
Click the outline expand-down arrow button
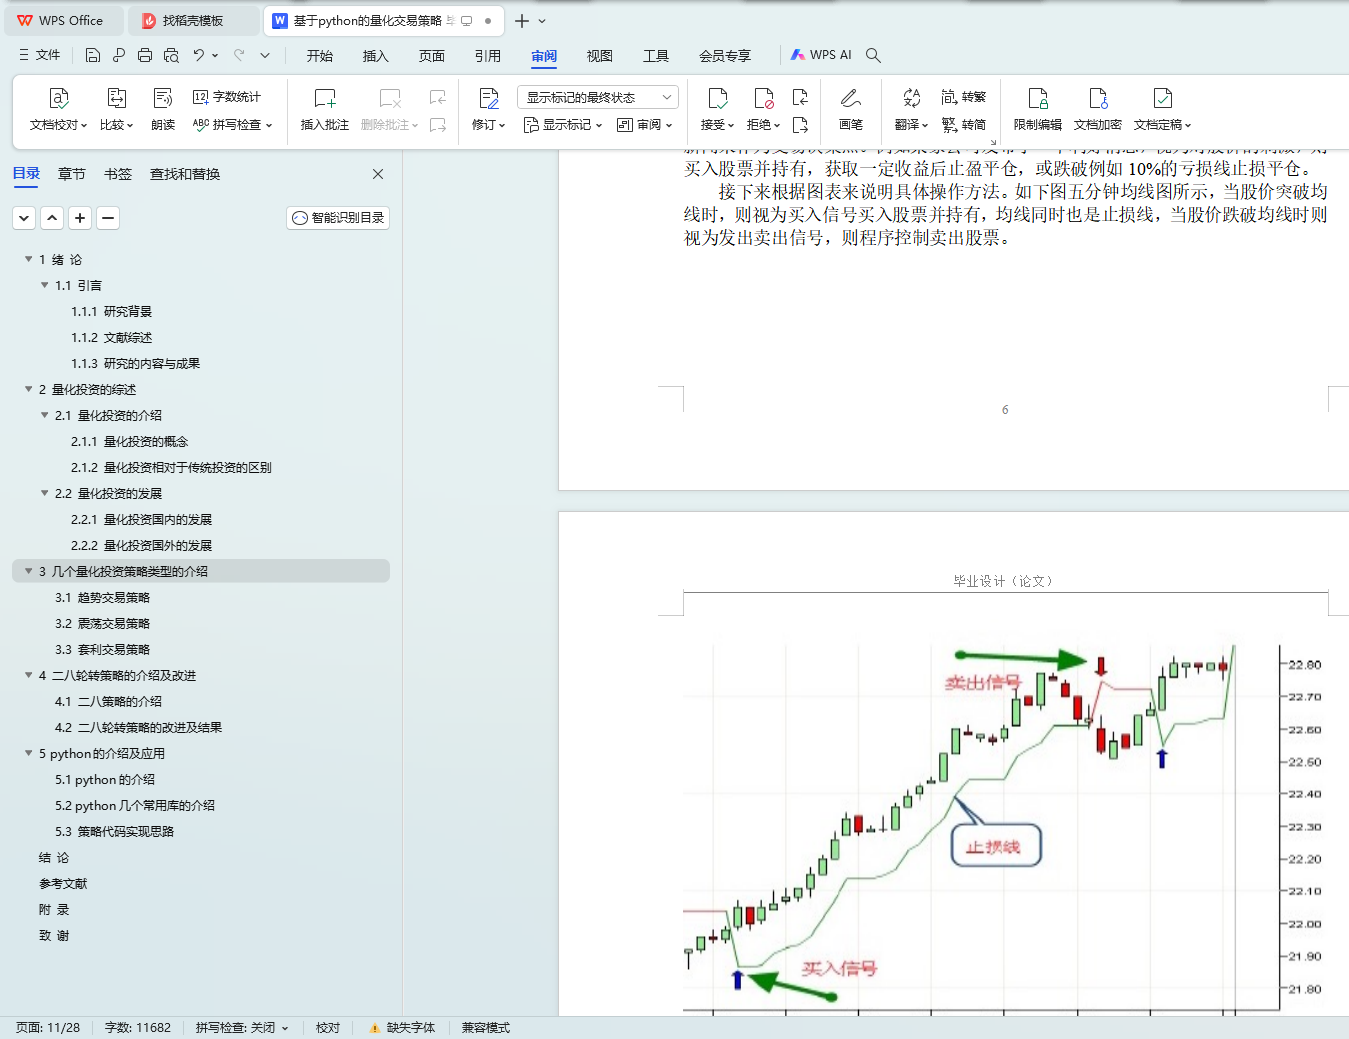24,218
